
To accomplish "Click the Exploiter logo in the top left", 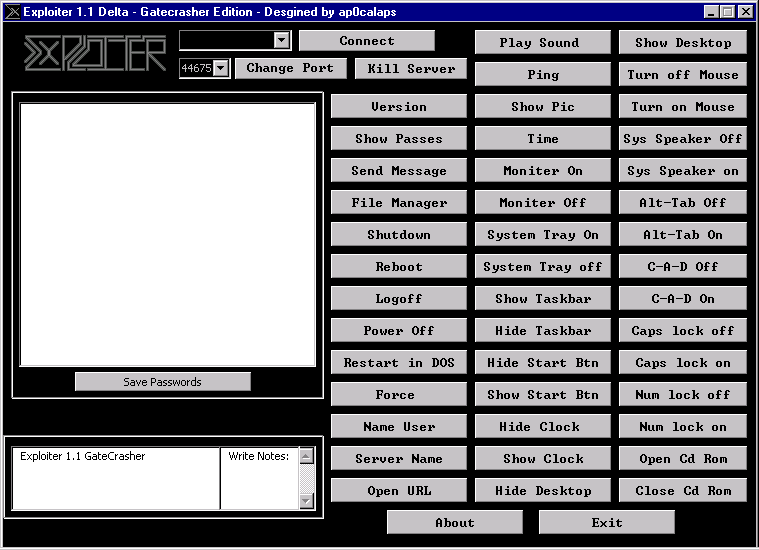I will click(x=95, y=55).
